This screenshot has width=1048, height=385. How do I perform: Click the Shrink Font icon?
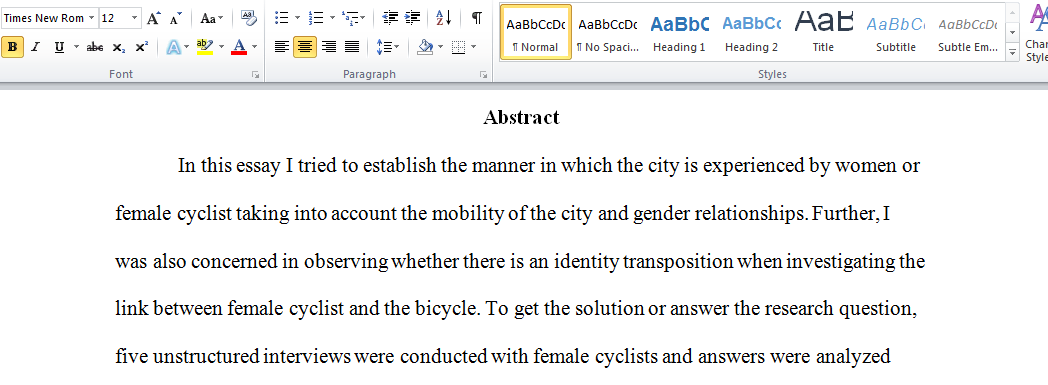point(175,19)
